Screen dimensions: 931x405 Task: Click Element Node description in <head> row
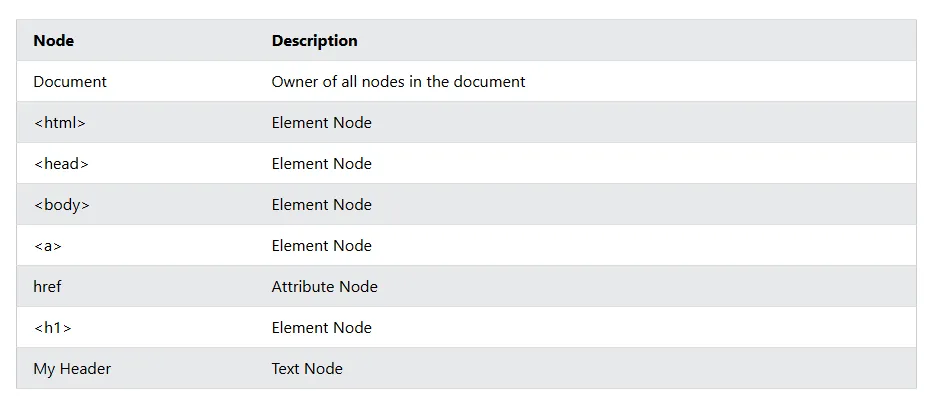coord(321,164)
